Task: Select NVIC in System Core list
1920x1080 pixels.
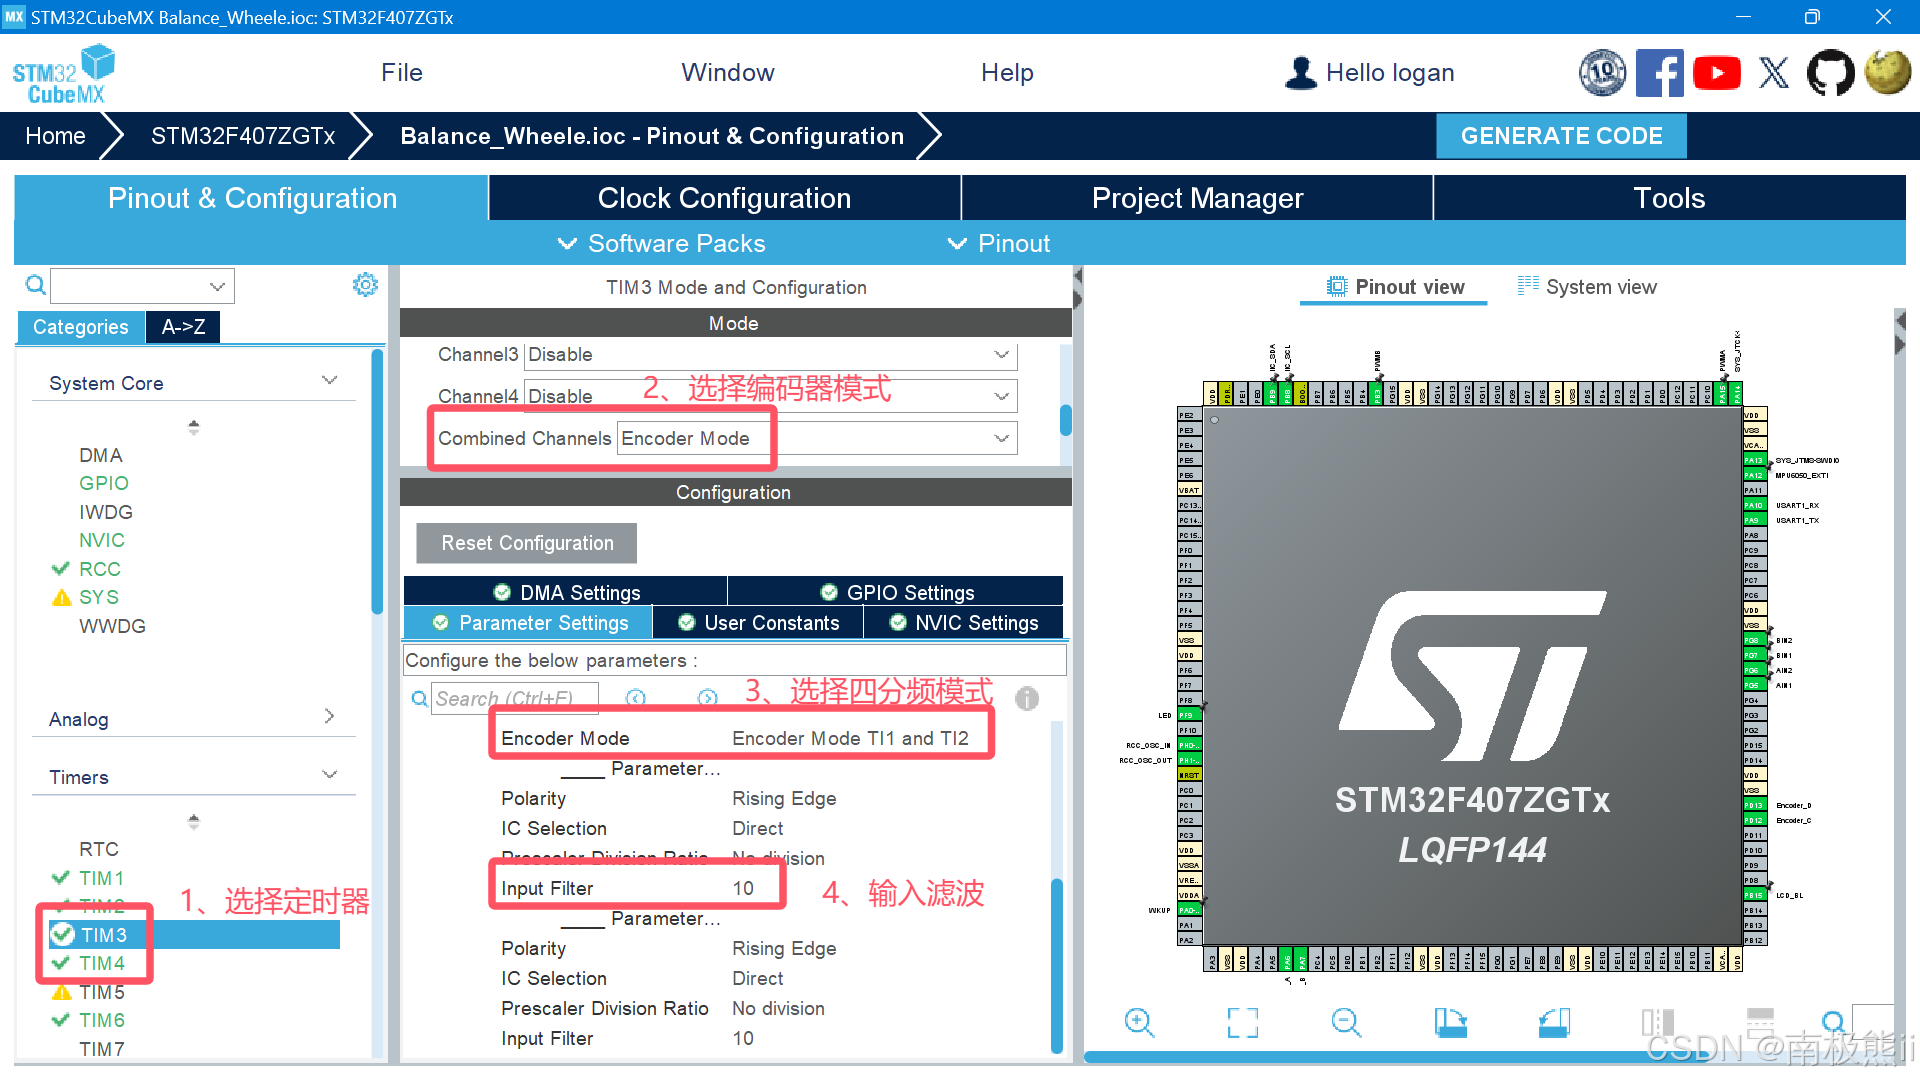Action: coord(102,540)
